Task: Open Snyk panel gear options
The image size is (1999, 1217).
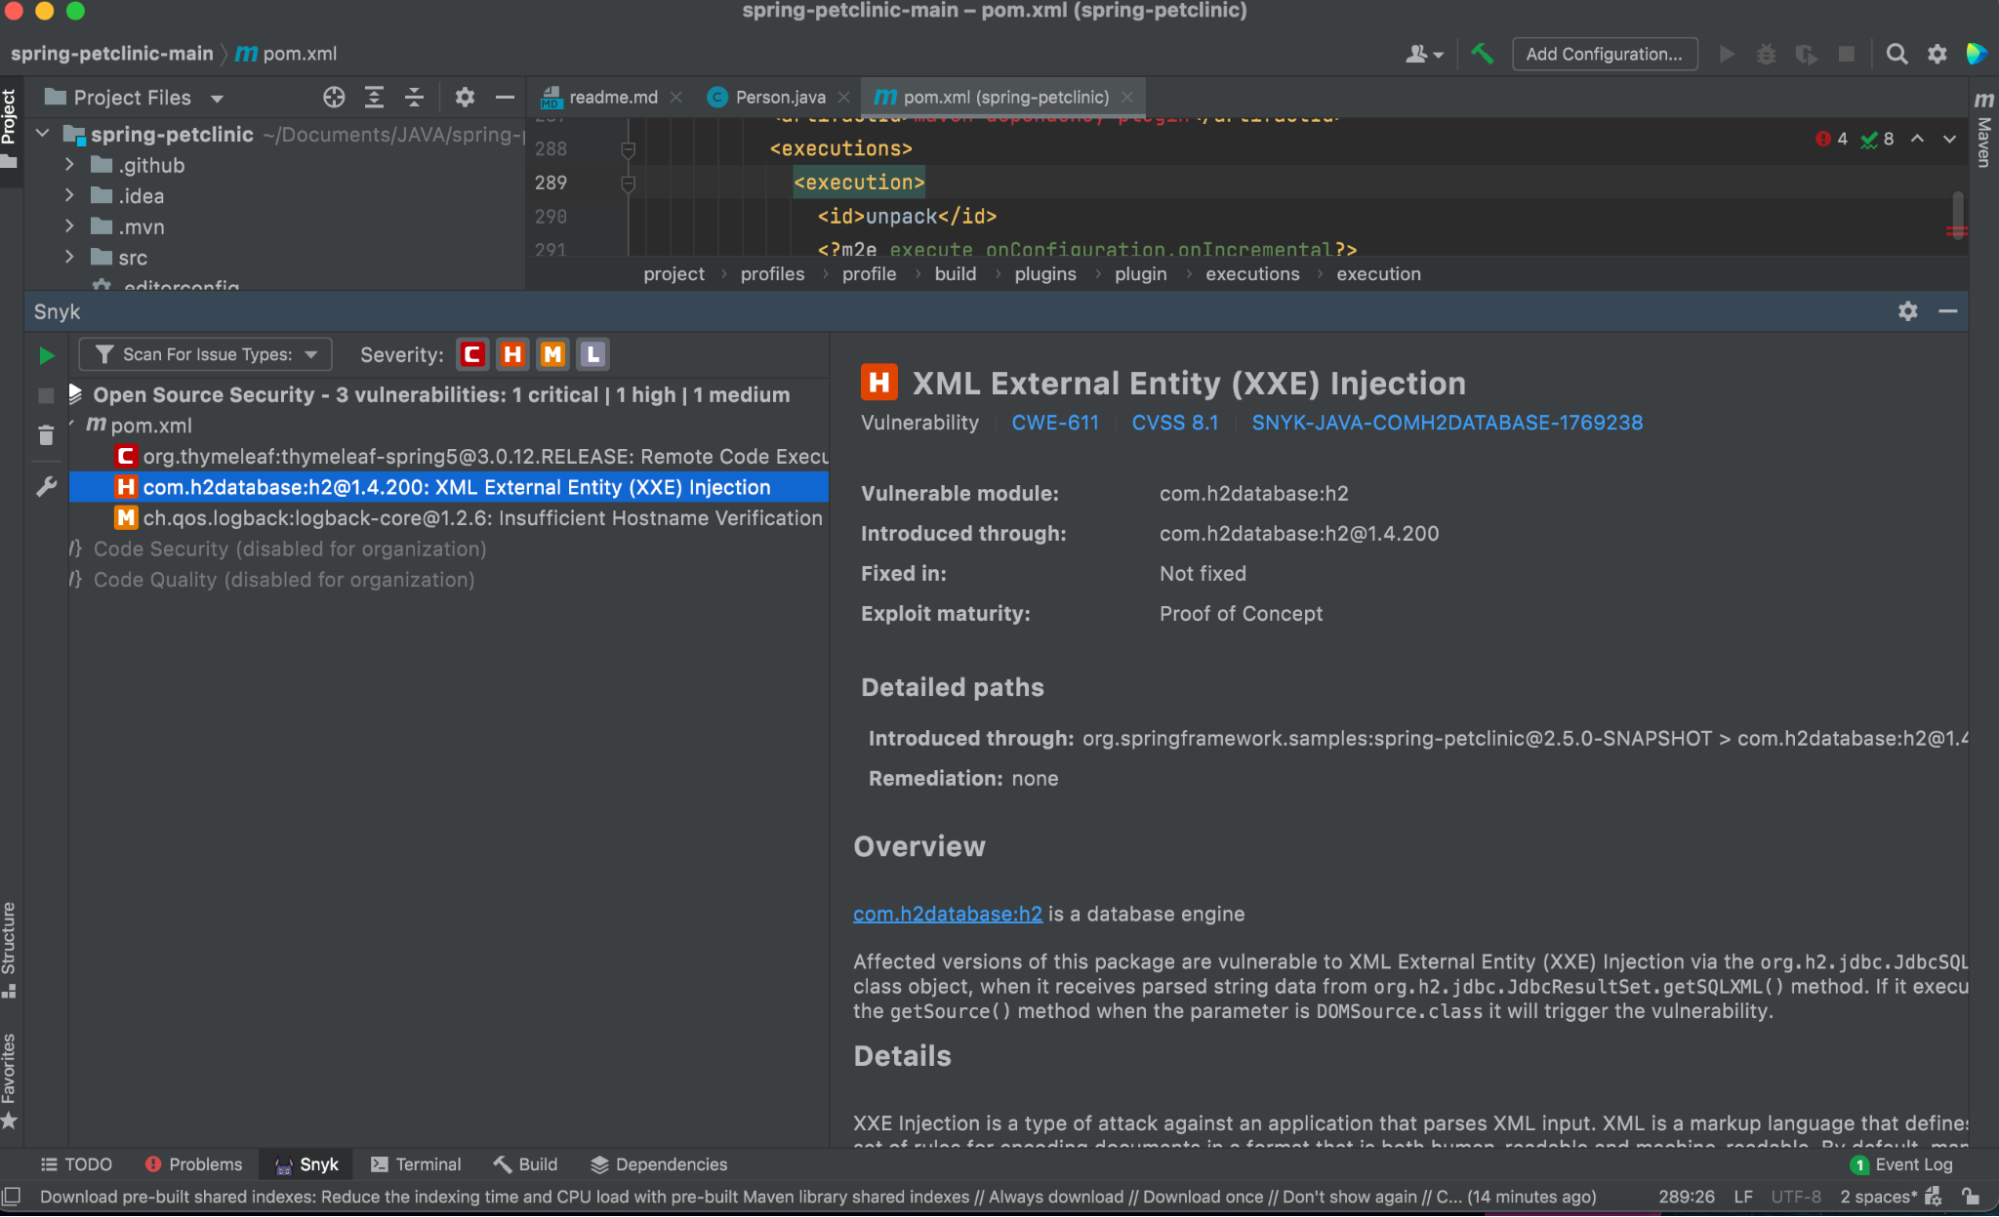Action: point(1907,311)
